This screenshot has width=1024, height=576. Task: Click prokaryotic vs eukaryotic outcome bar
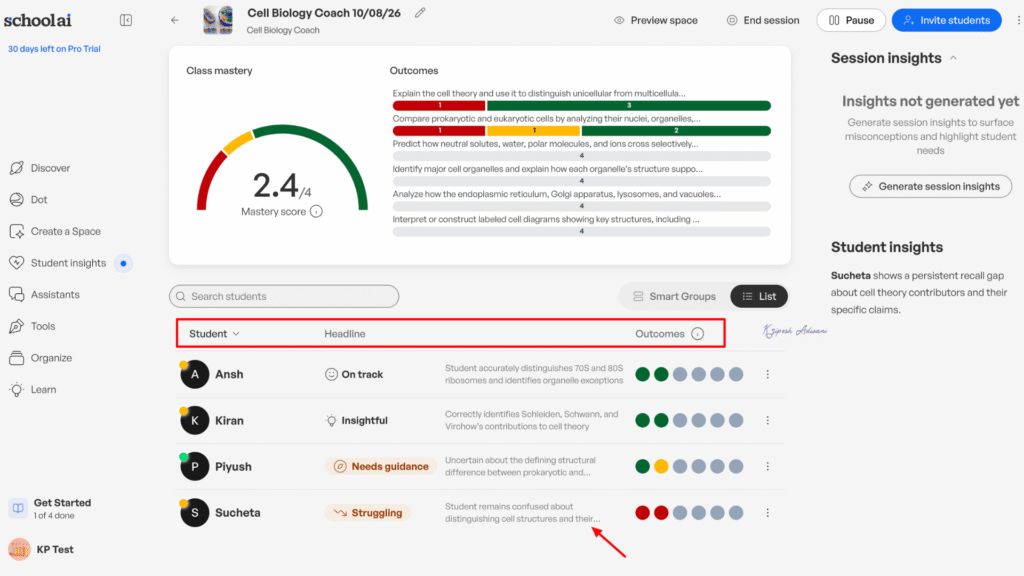tap(581, 131)
